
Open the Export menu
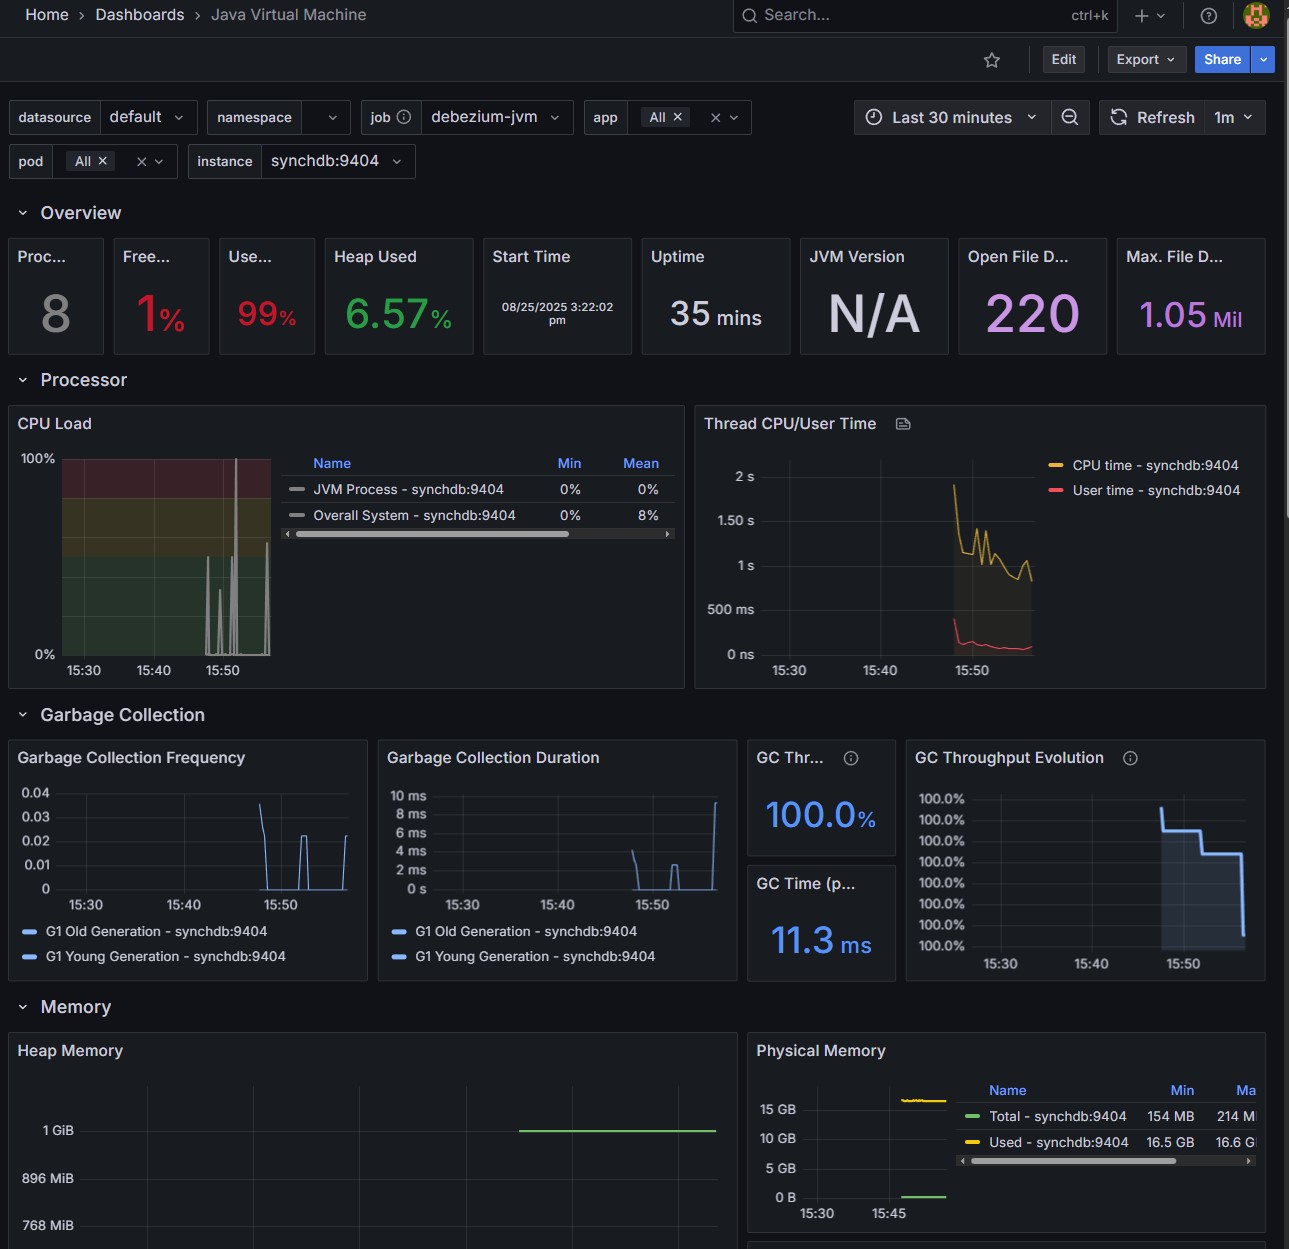click(1145, 60)
